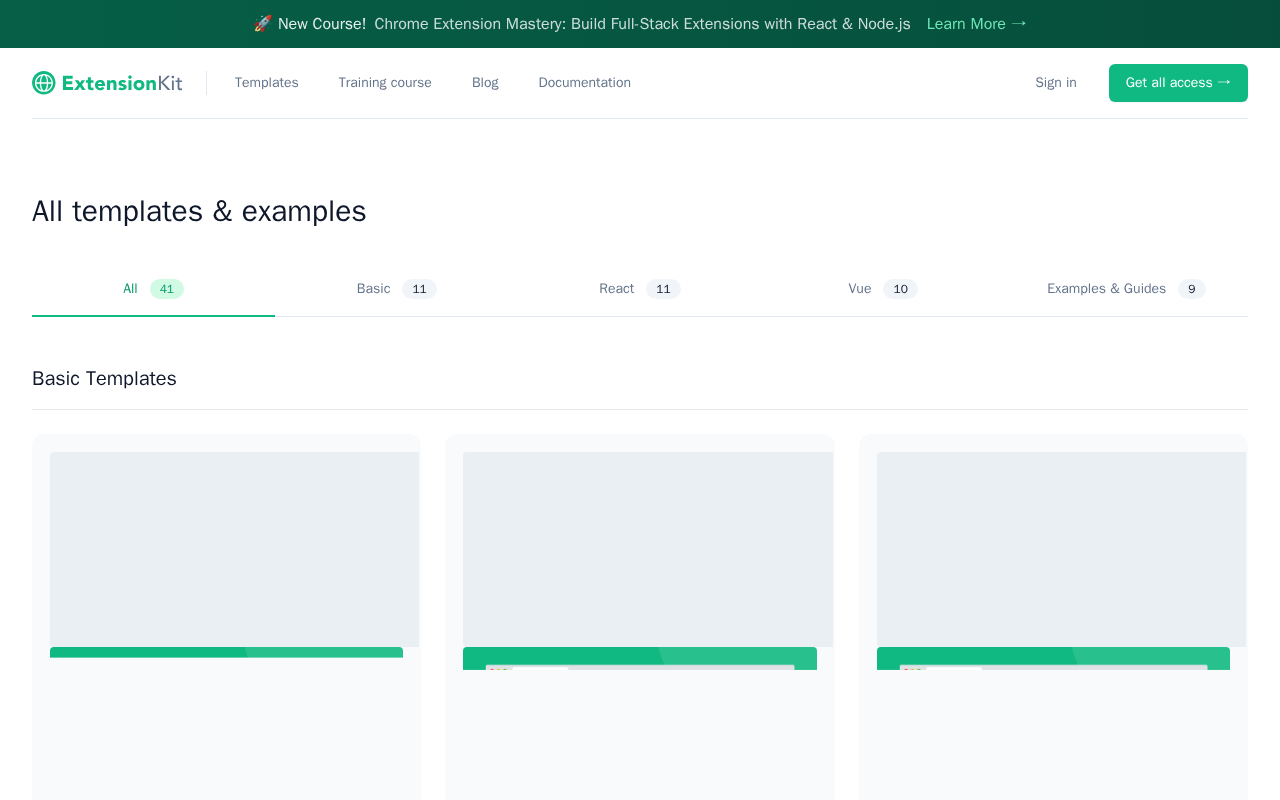
Task: Click the Get all access button
Action: pos(1178,83)
